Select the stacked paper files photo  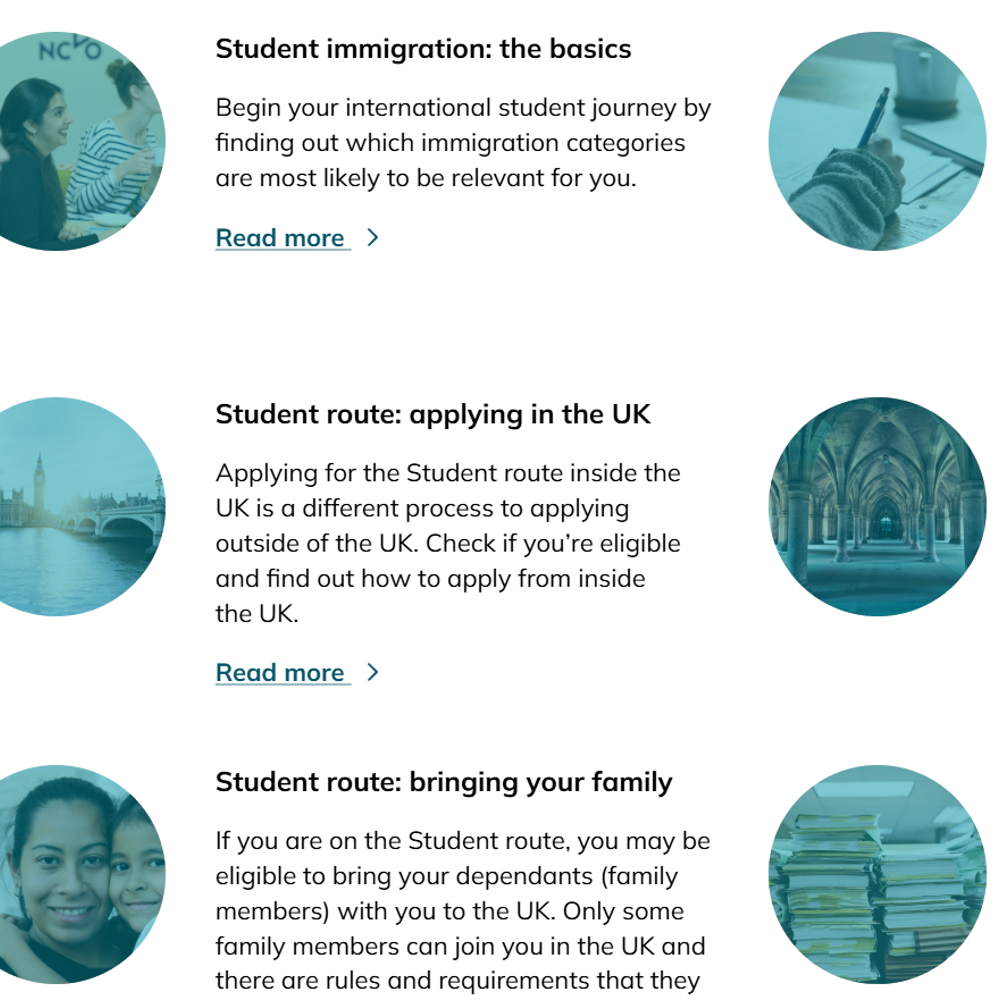point(877,874)
